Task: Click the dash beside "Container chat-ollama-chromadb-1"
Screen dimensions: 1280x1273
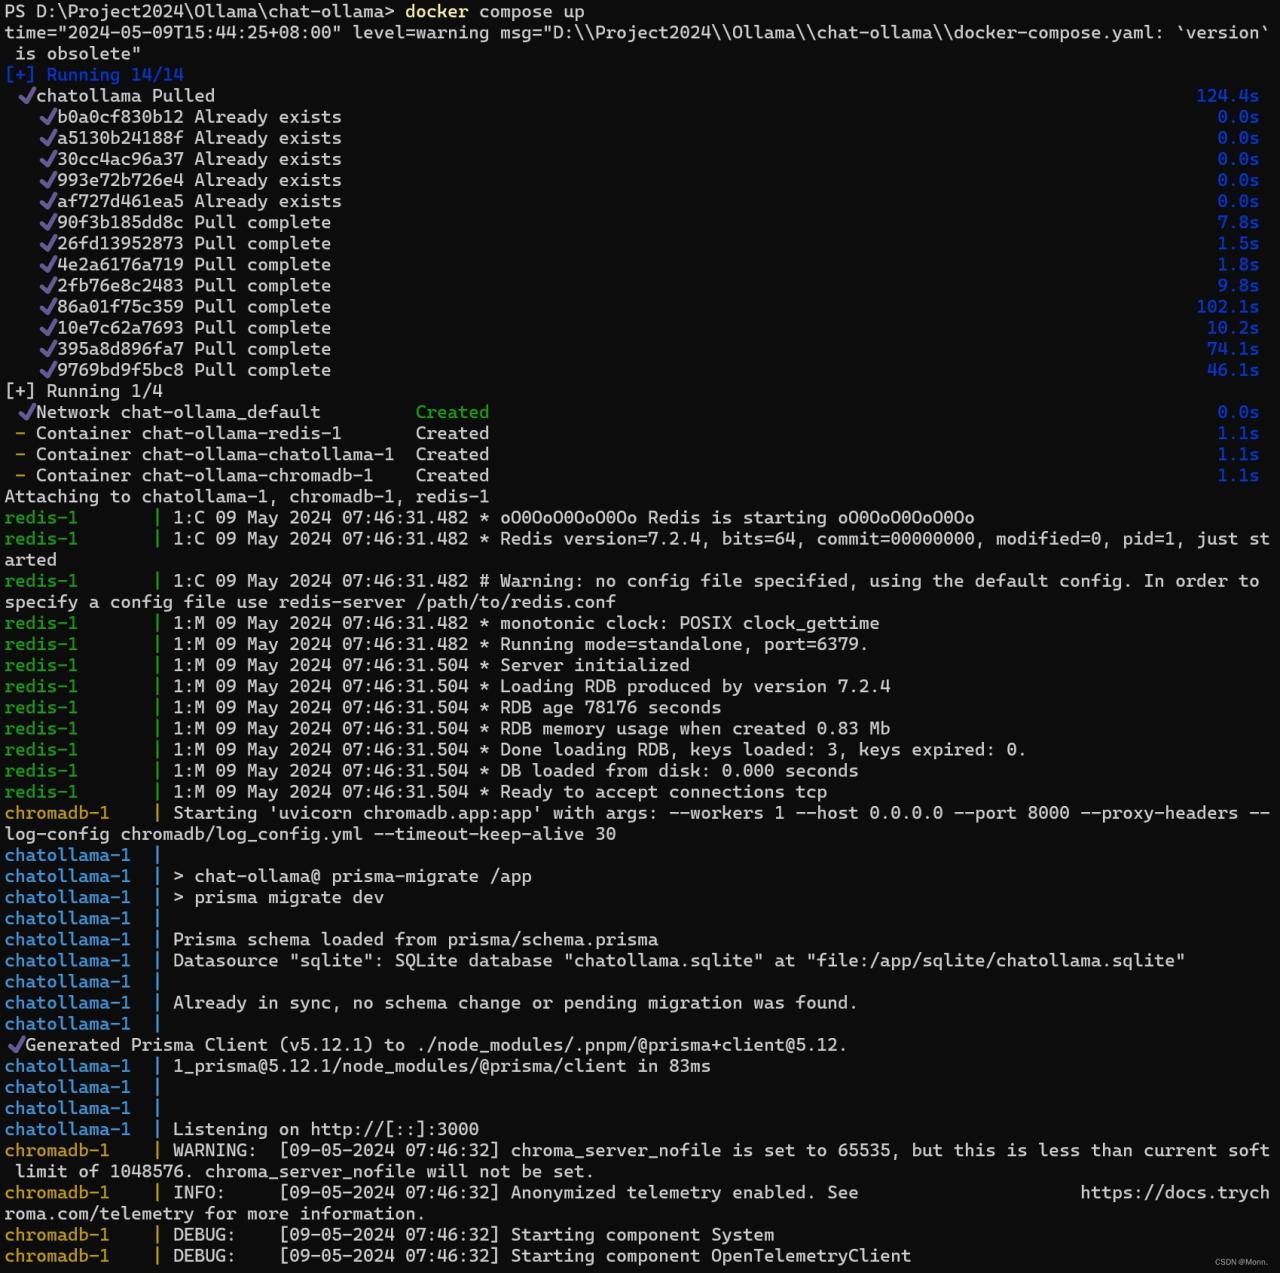Action: [18, 475]
